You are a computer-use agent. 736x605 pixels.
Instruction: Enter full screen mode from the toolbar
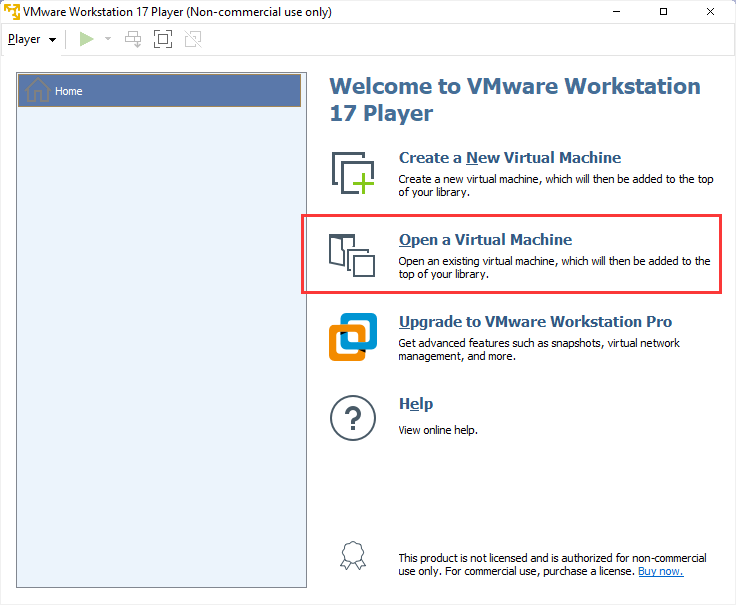[x=163, y=39]
